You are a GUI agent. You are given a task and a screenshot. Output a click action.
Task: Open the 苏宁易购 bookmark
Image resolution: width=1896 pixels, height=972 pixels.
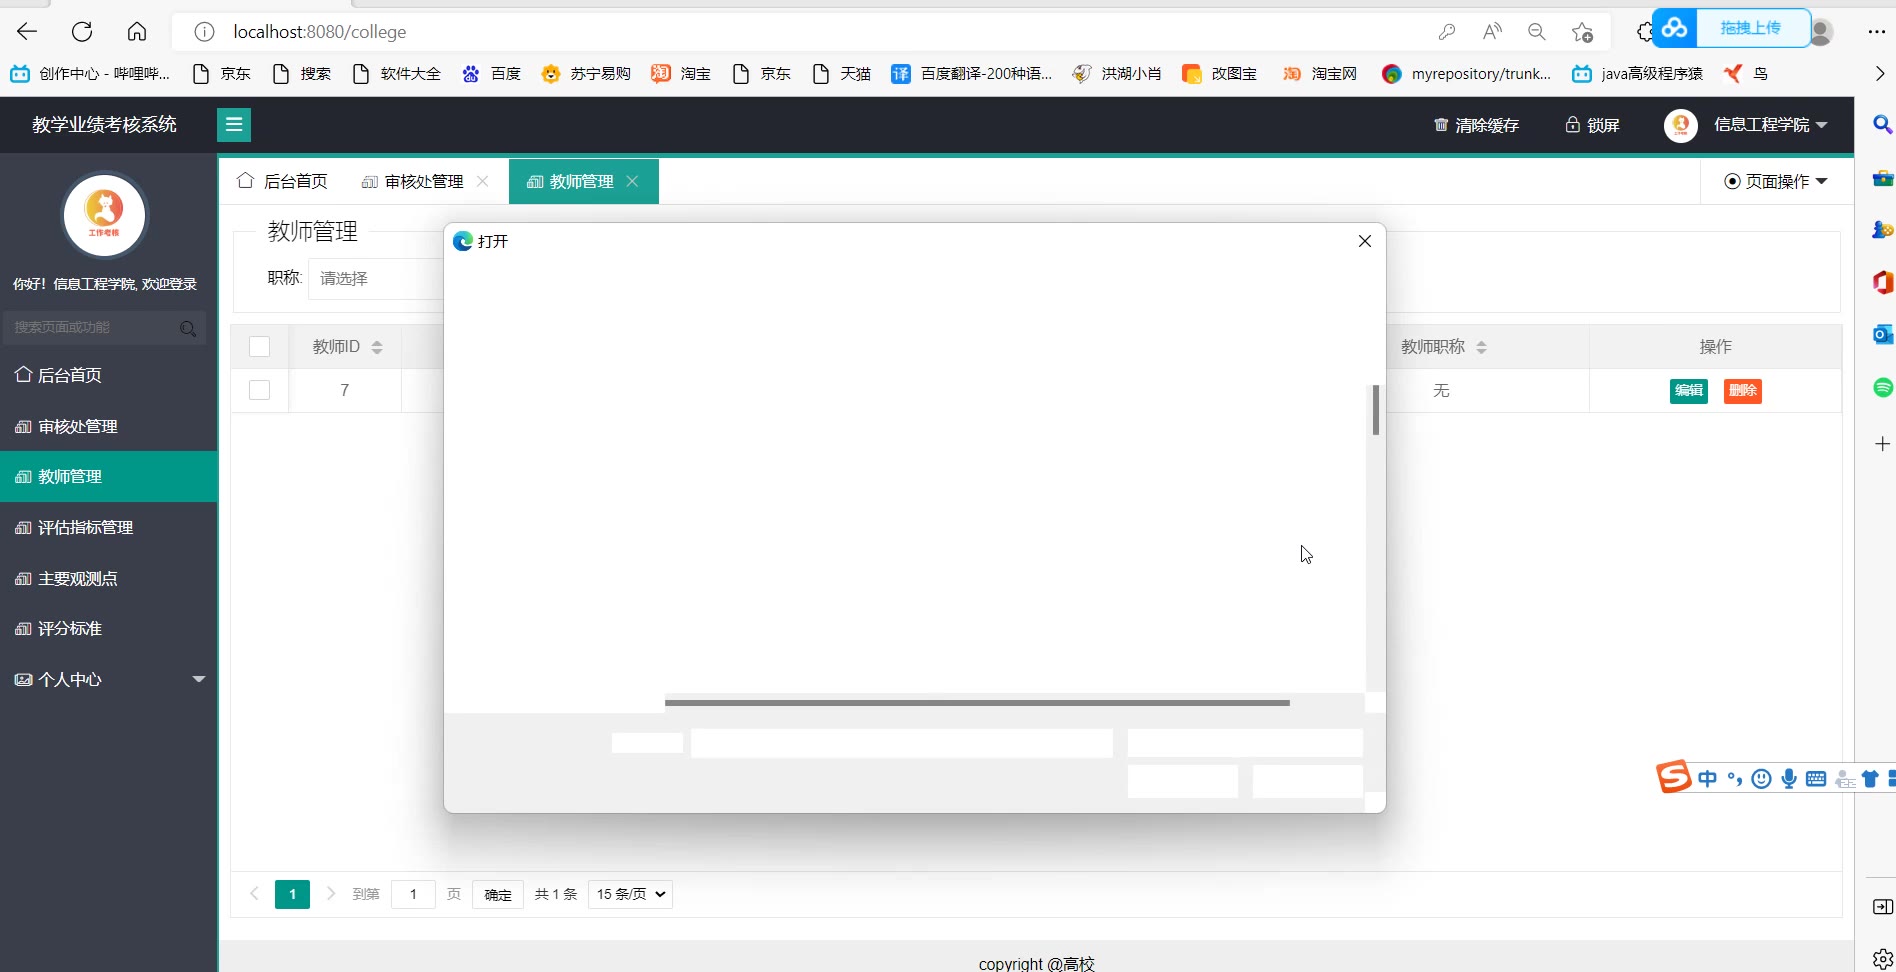tap(586, 73)
